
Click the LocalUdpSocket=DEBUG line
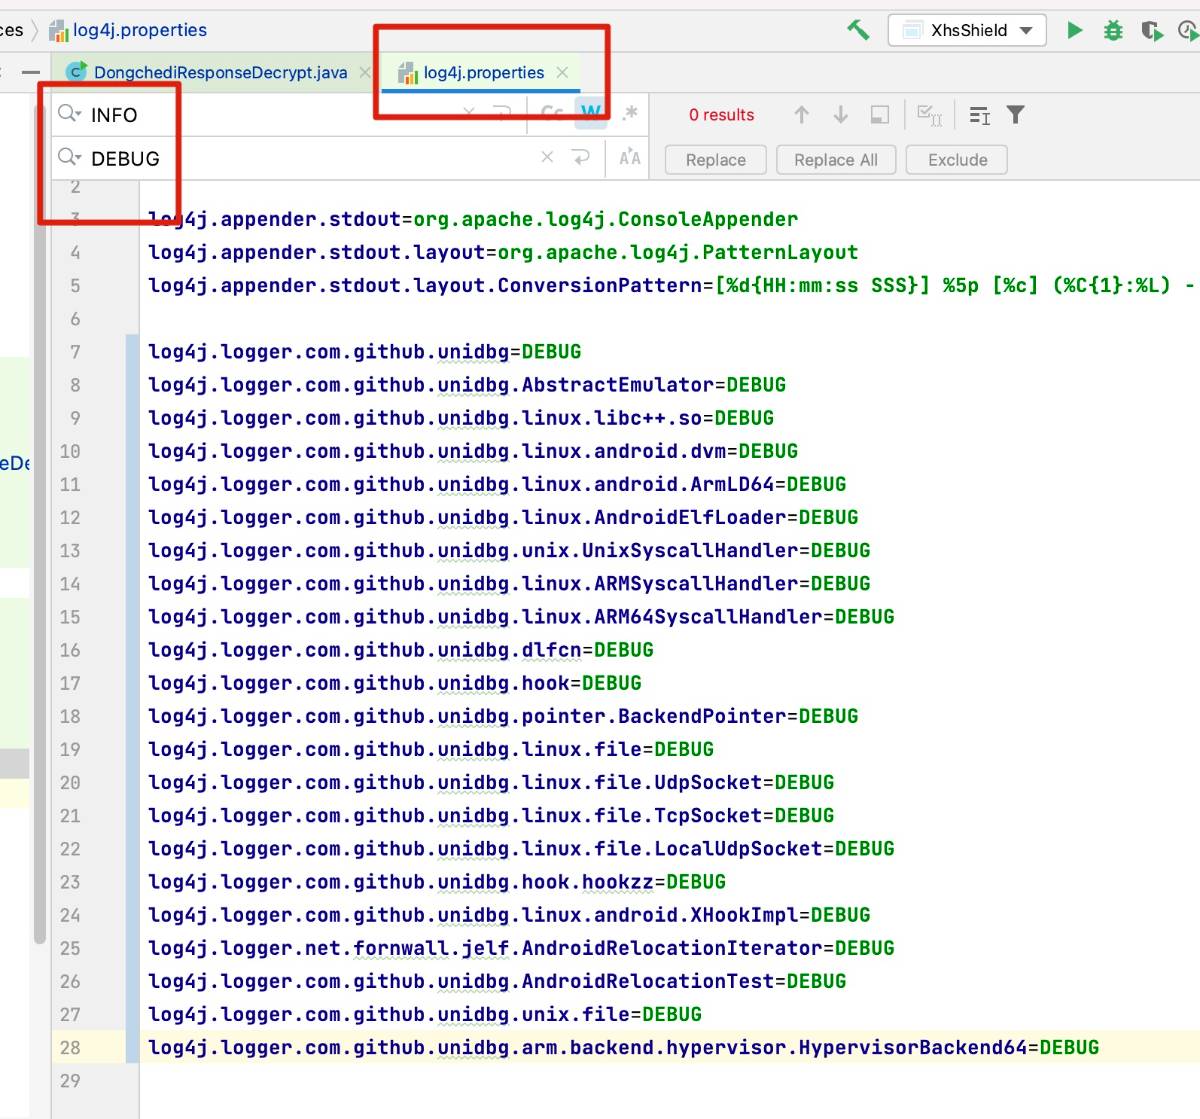pos(521,849)
